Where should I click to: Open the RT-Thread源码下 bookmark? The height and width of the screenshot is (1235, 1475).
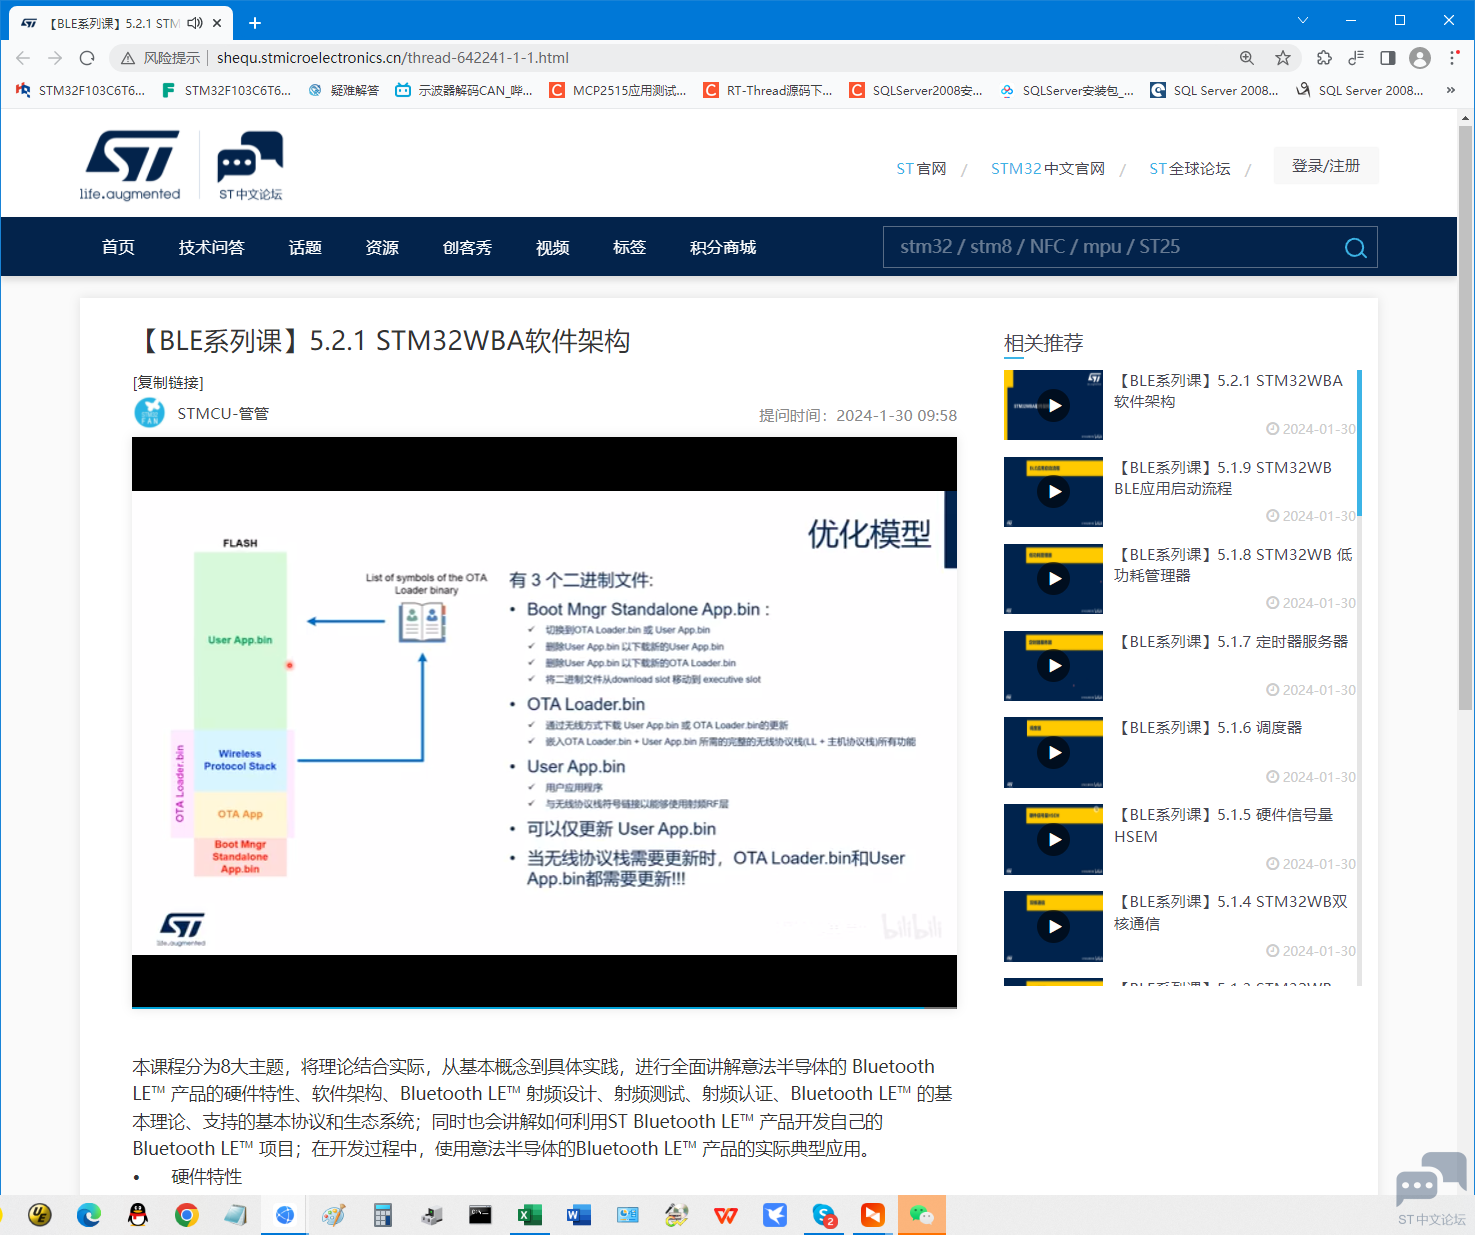[x=768, y=90]
